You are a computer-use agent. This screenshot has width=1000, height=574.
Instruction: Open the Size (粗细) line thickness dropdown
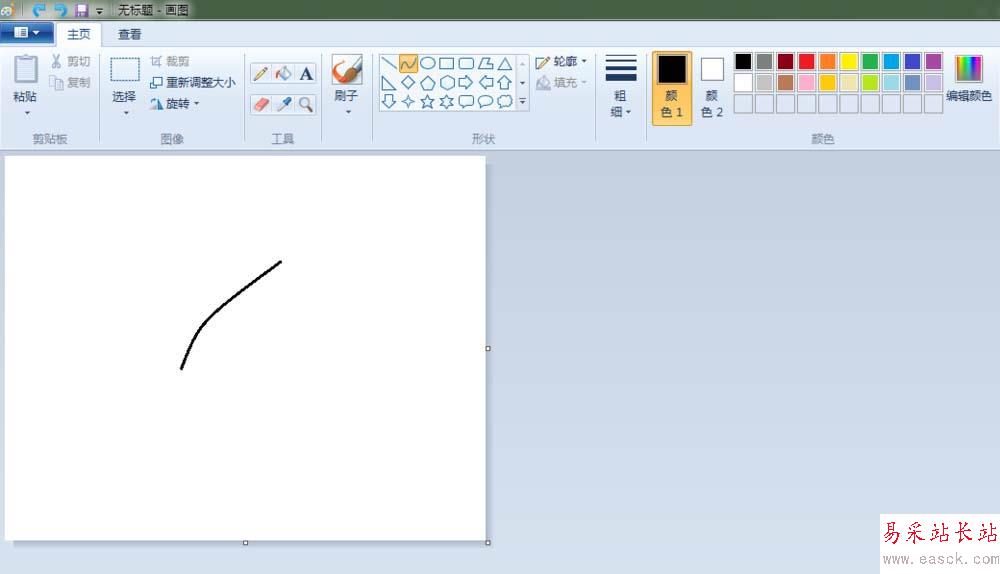pos(621,86)
